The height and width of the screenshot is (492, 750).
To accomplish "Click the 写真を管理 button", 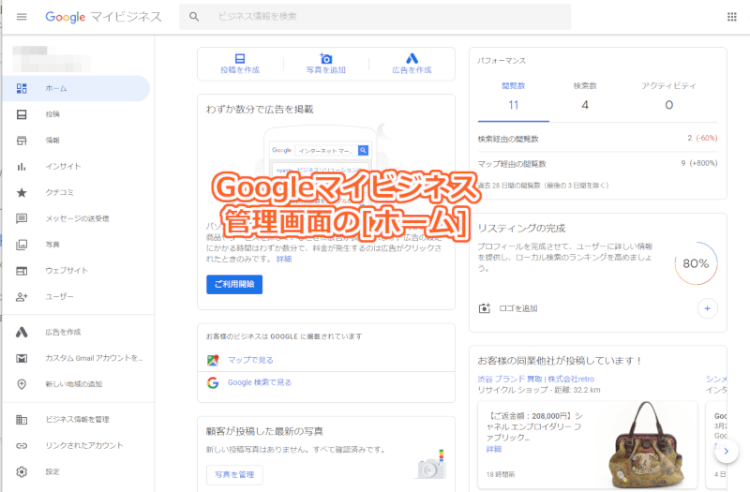I will [234, 475].
